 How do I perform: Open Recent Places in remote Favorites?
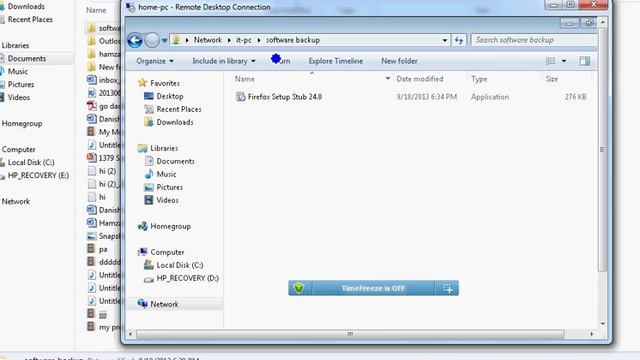point(179,109)
